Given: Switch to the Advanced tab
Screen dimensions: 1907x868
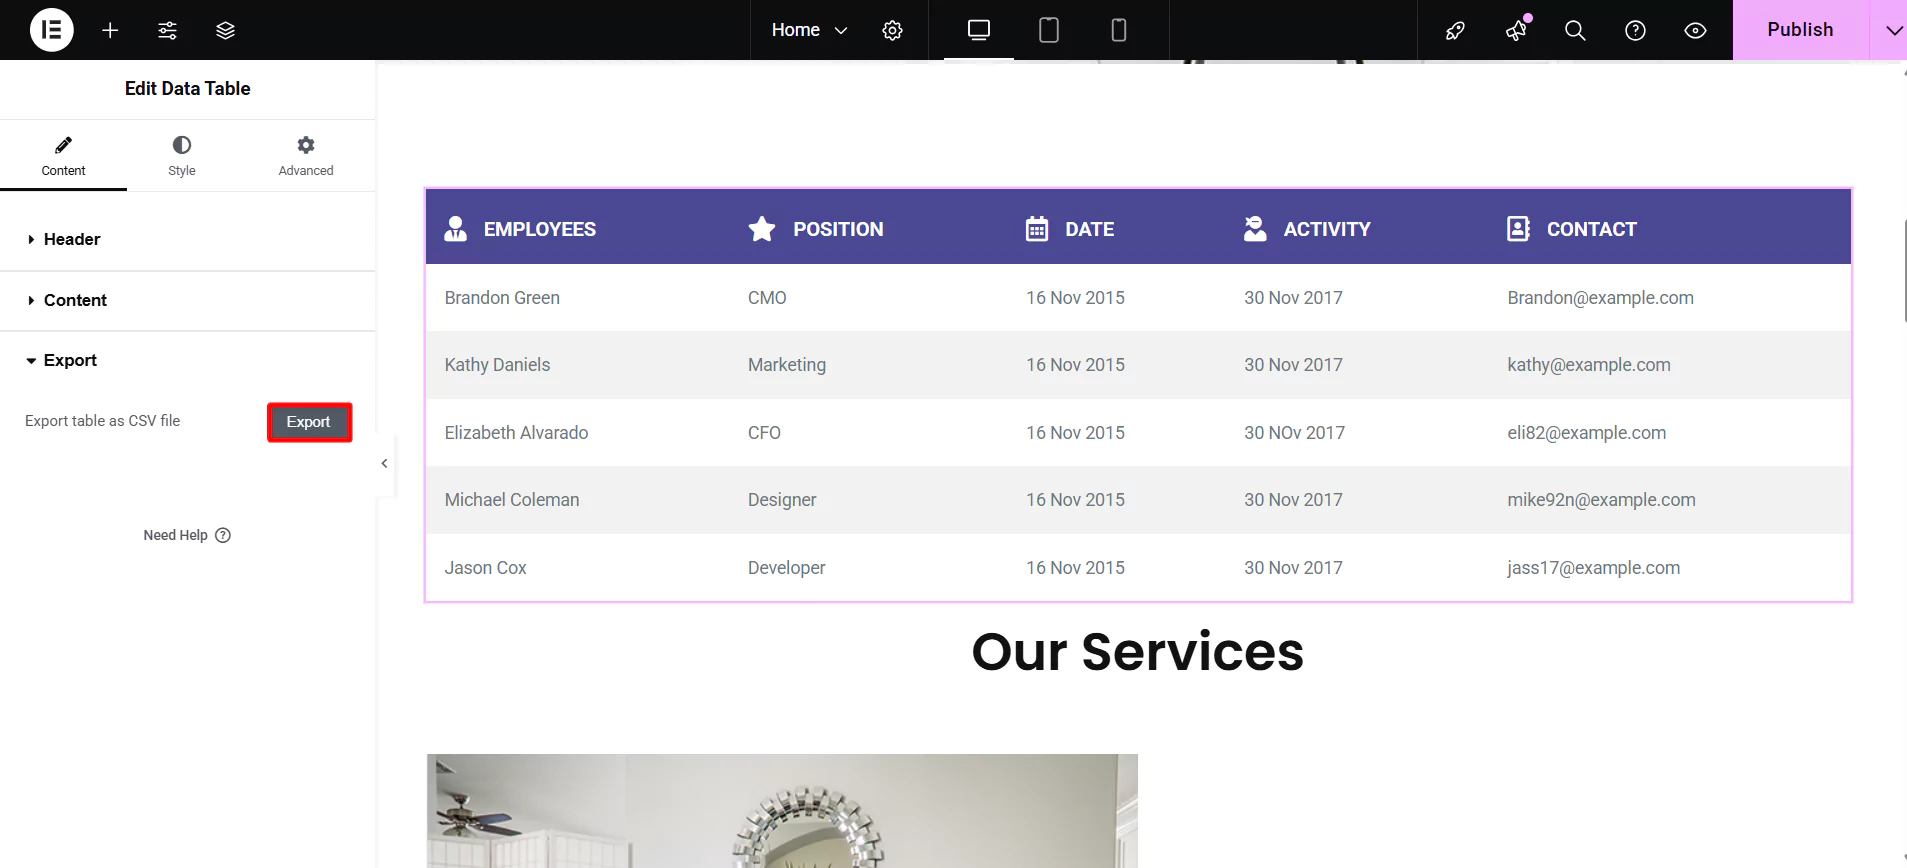Looking at the screenshot, I should [x=306, y=156].
